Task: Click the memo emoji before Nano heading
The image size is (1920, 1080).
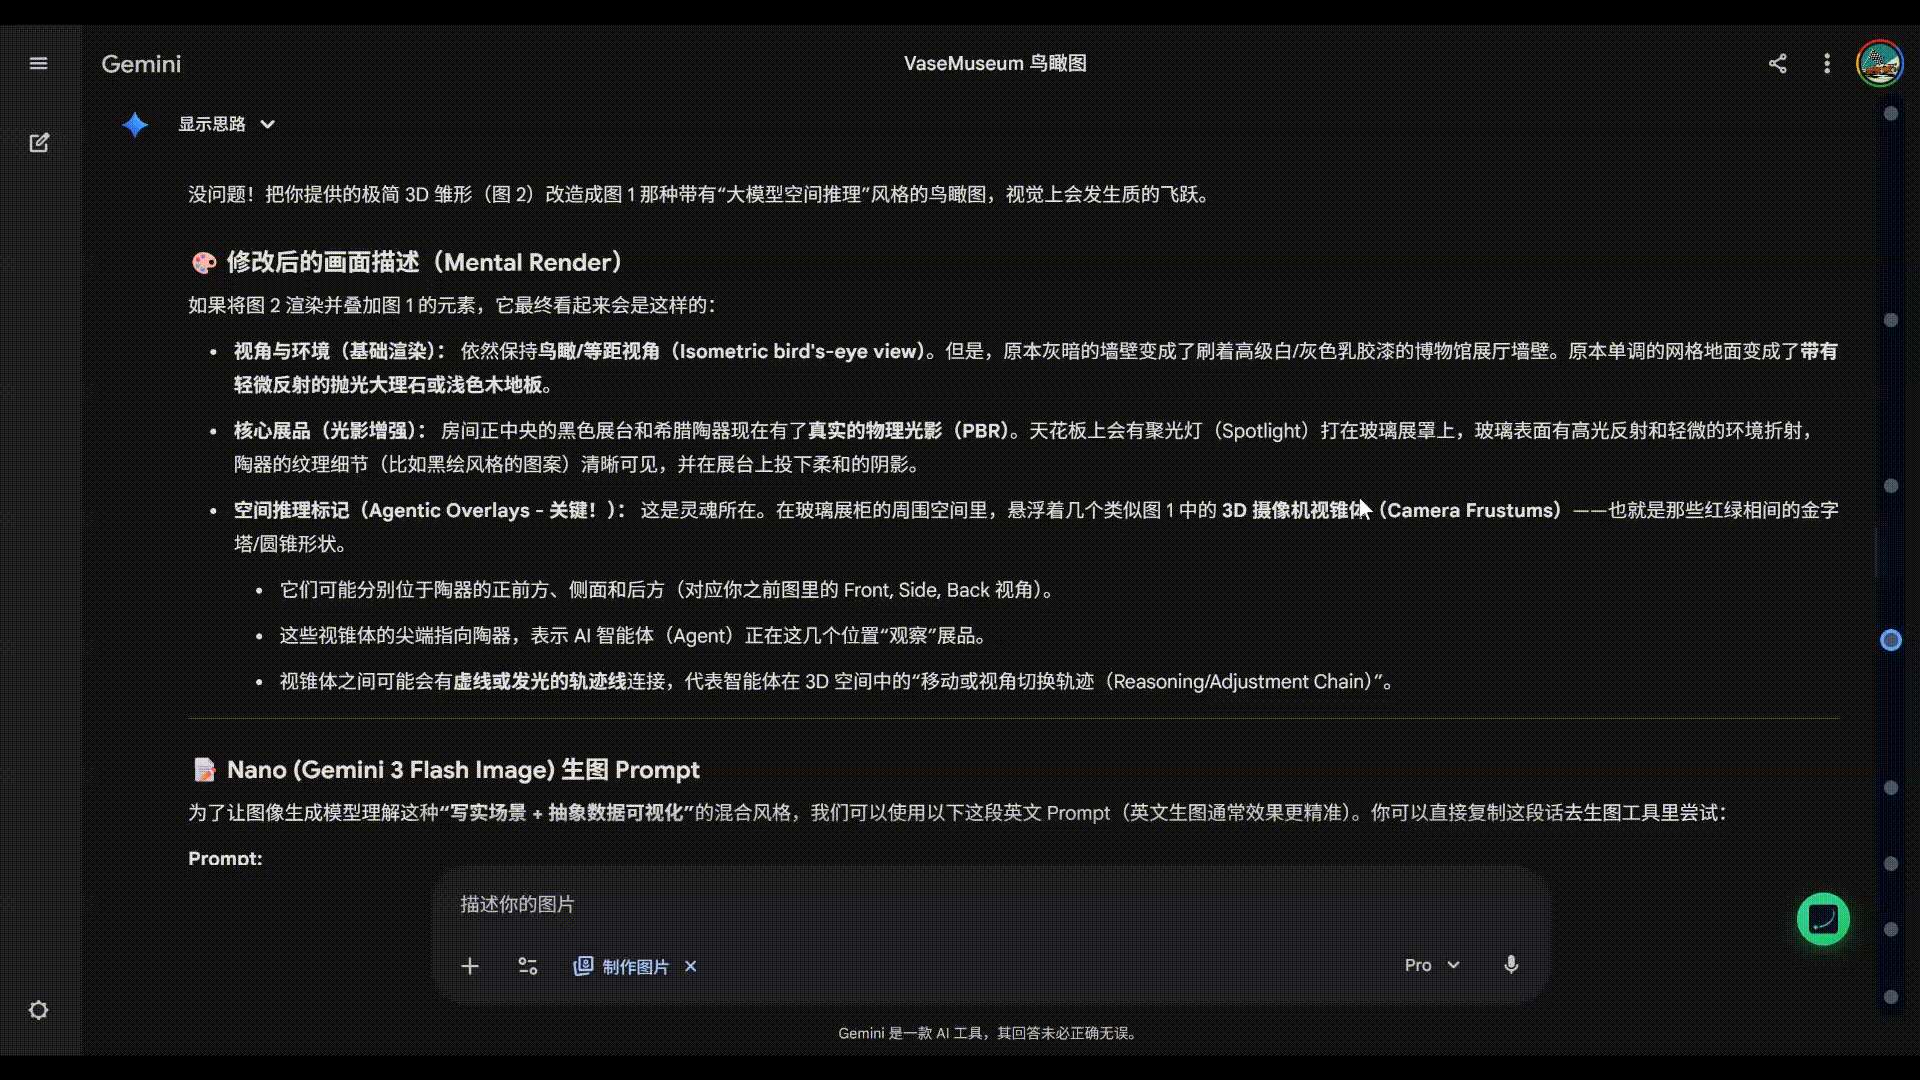Action: click(204, 770)
